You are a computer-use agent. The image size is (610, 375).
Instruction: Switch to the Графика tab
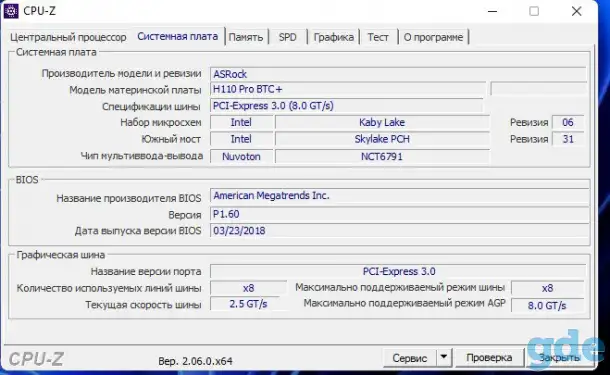tap(333, 37)
